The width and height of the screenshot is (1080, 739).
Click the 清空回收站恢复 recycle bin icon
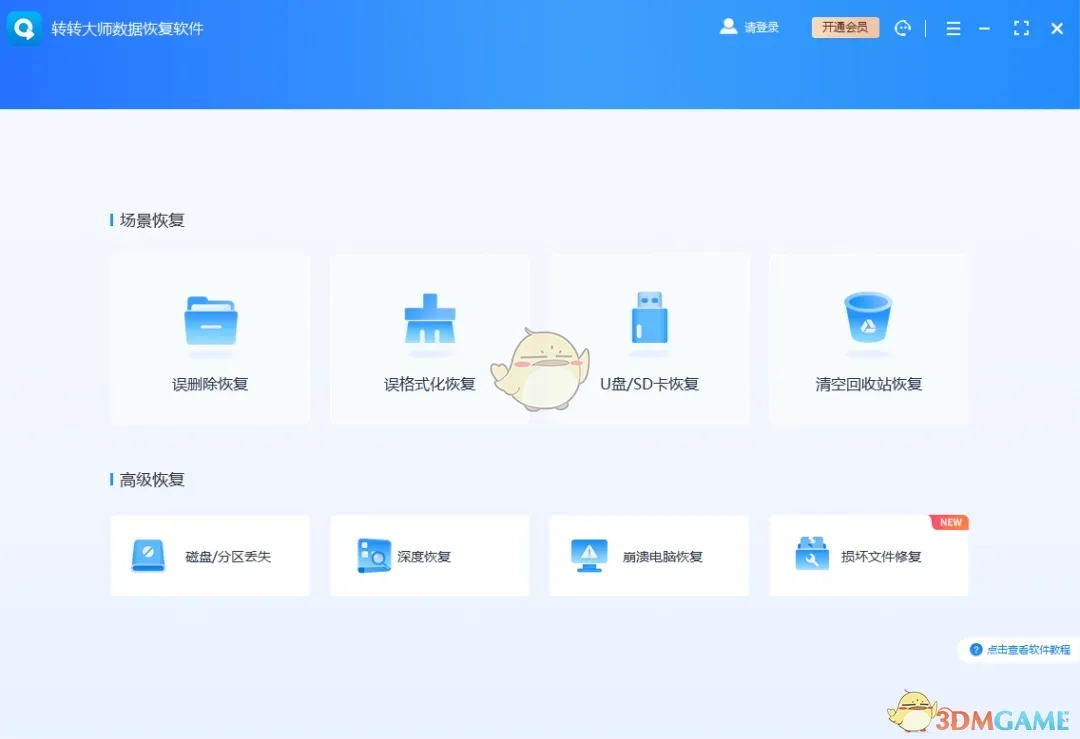coord(869,318)
